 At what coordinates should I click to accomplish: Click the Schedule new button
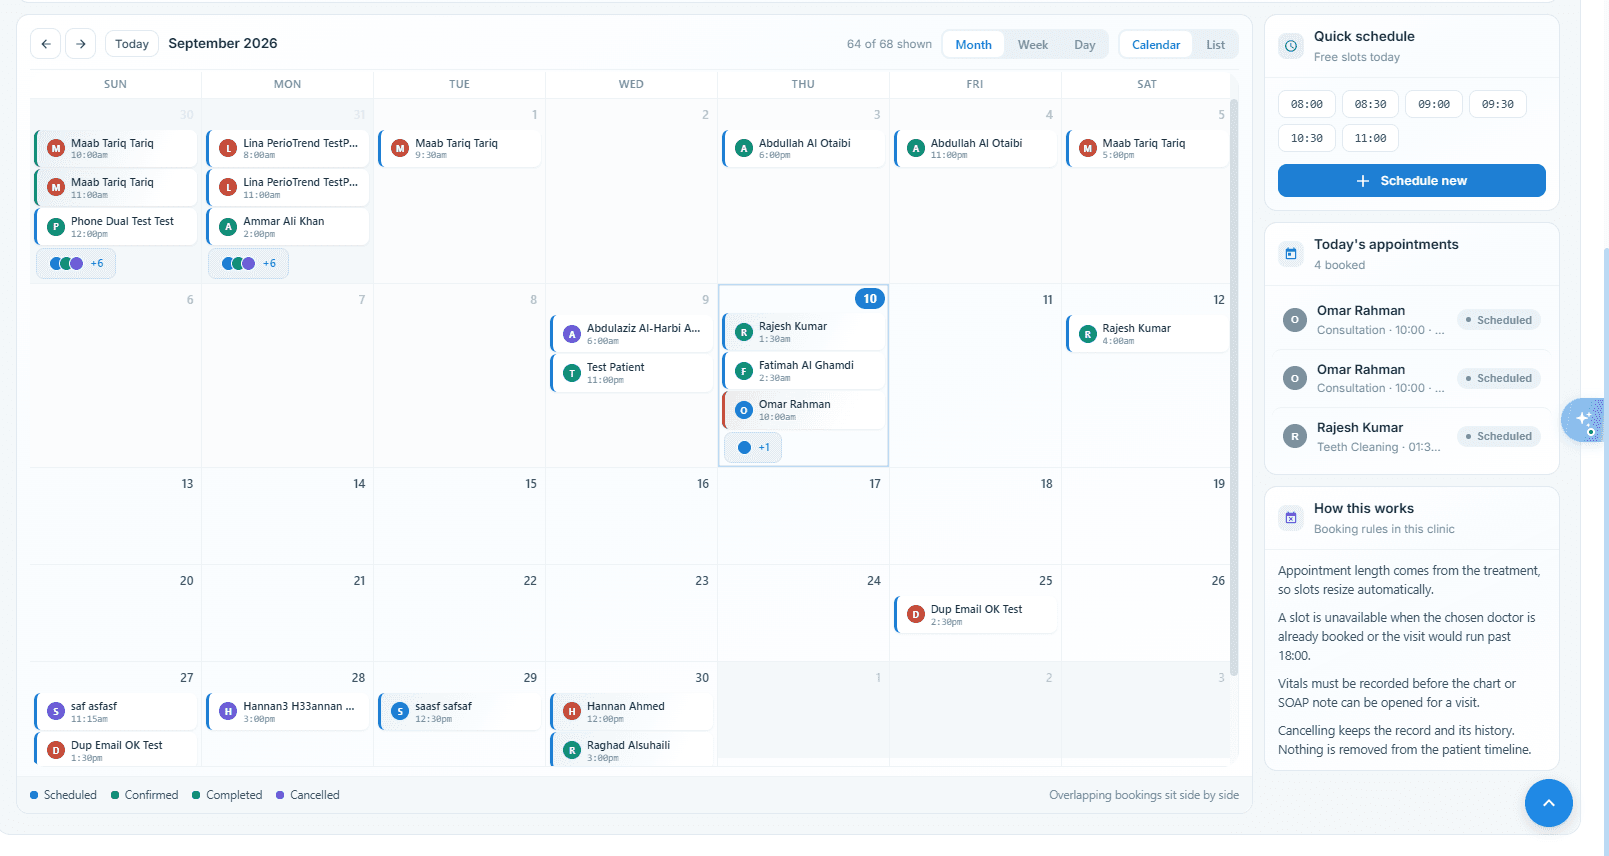[1411, 181]
